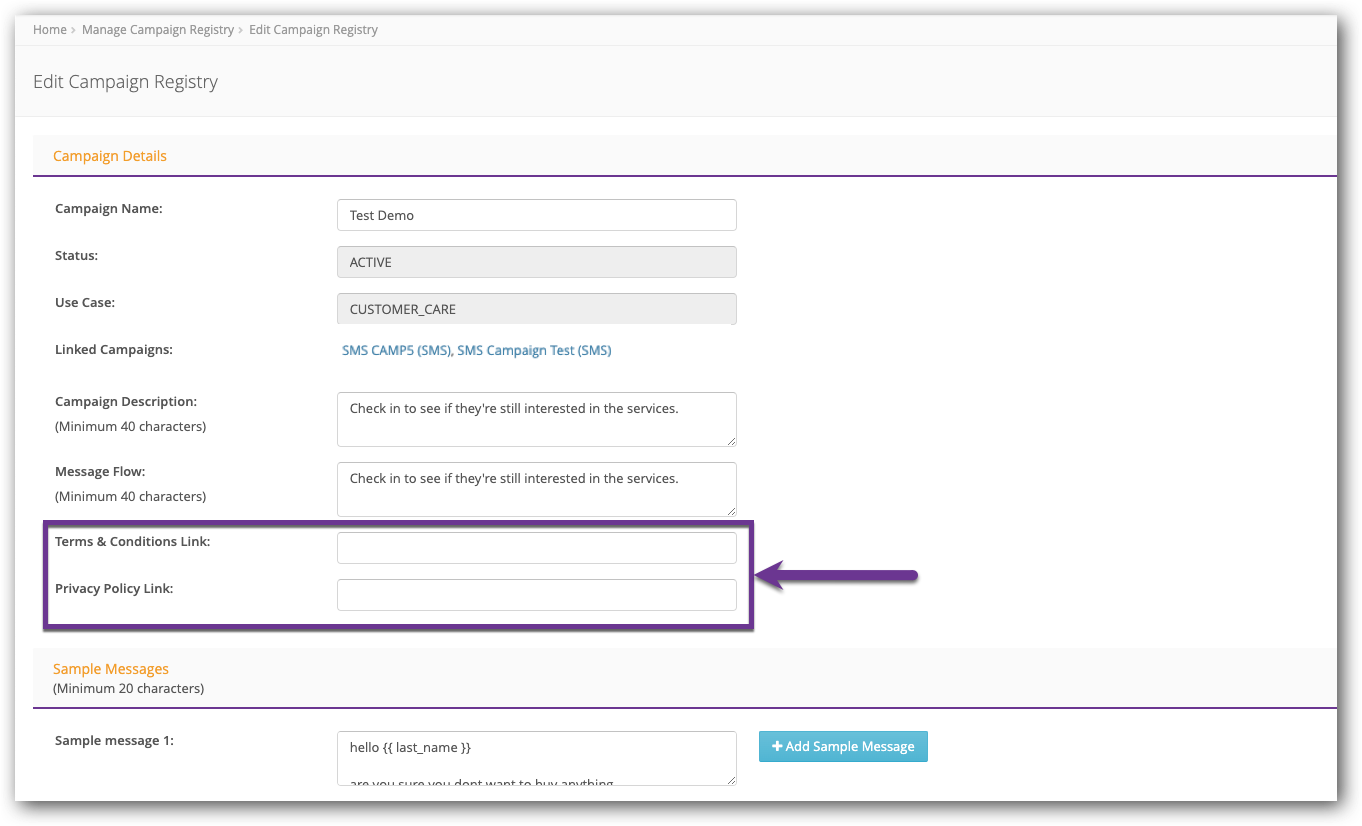The image size is (1362, 826).
Task: Click the Campaign Description resize handle
Action: 731,444
